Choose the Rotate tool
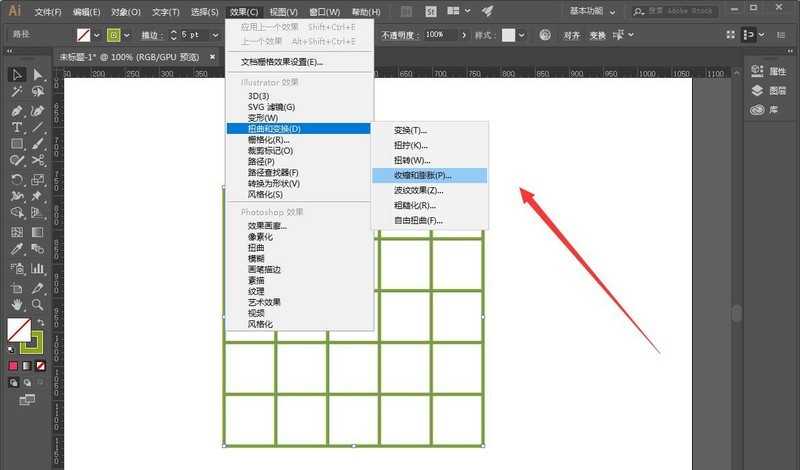The image size is (800, 470). pyautogui.click(x=17, y=180)
